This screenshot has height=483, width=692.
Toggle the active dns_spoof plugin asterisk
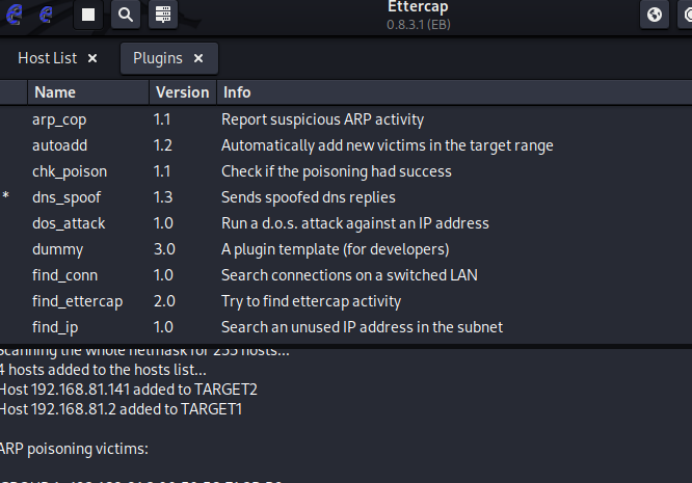point(6,198)
